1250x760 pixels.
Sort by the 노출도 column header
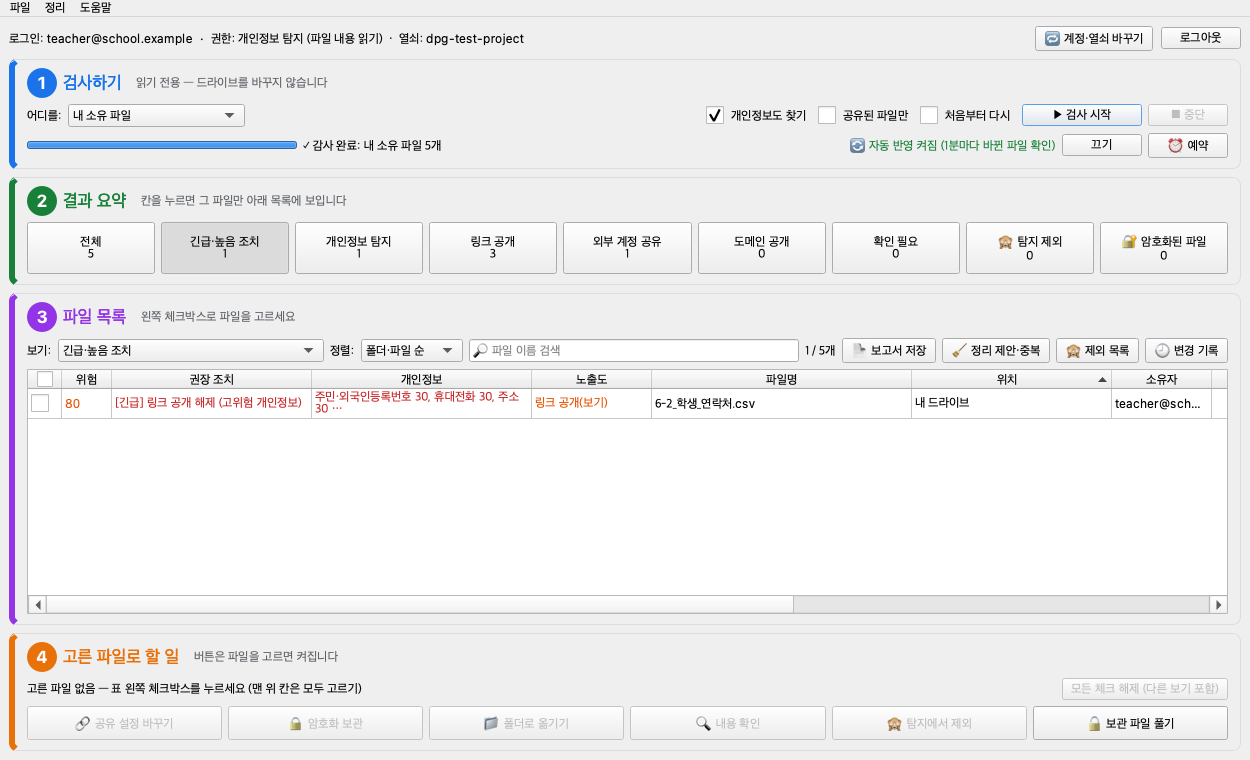coord(592,379)
